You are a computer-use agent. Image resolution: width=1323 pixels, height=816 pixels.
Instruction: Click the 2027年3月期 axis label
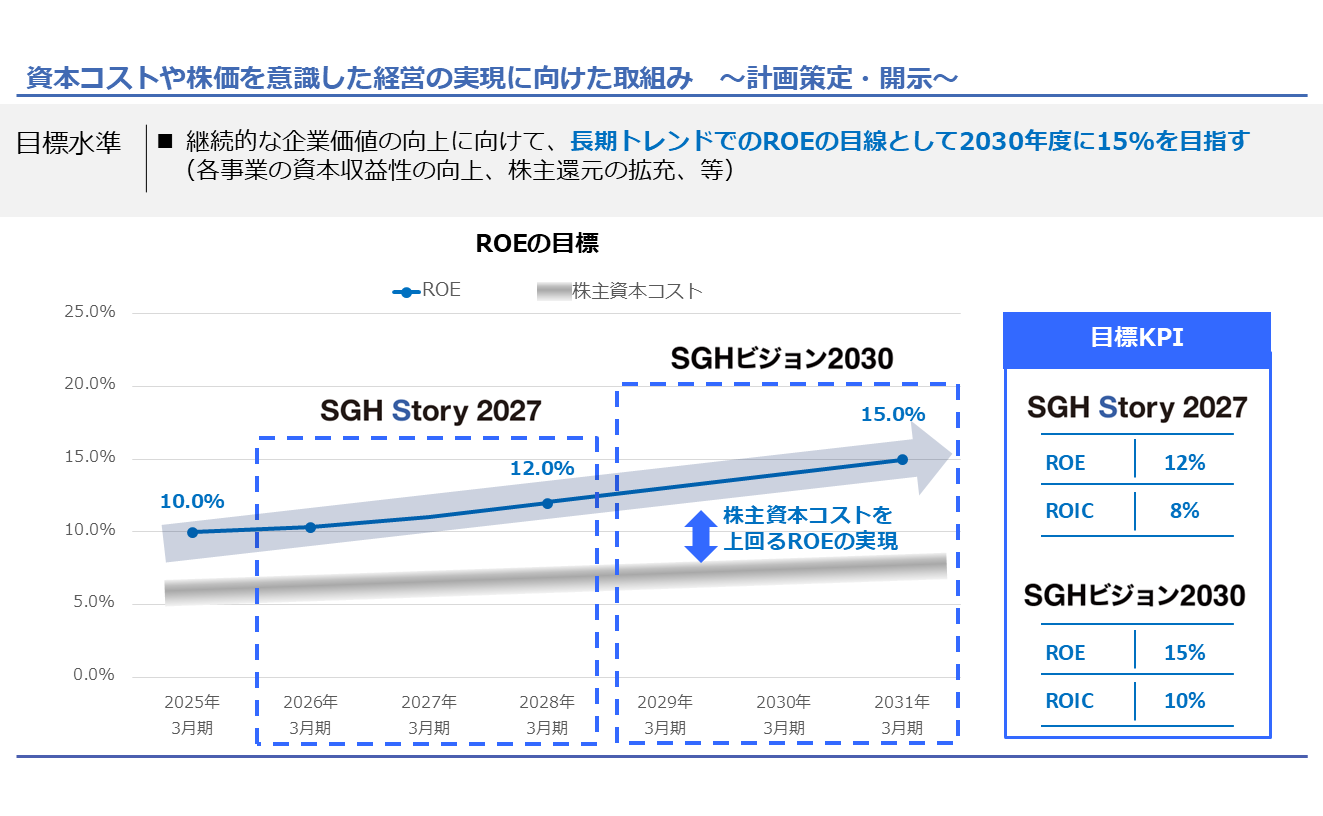pos(429,715)
